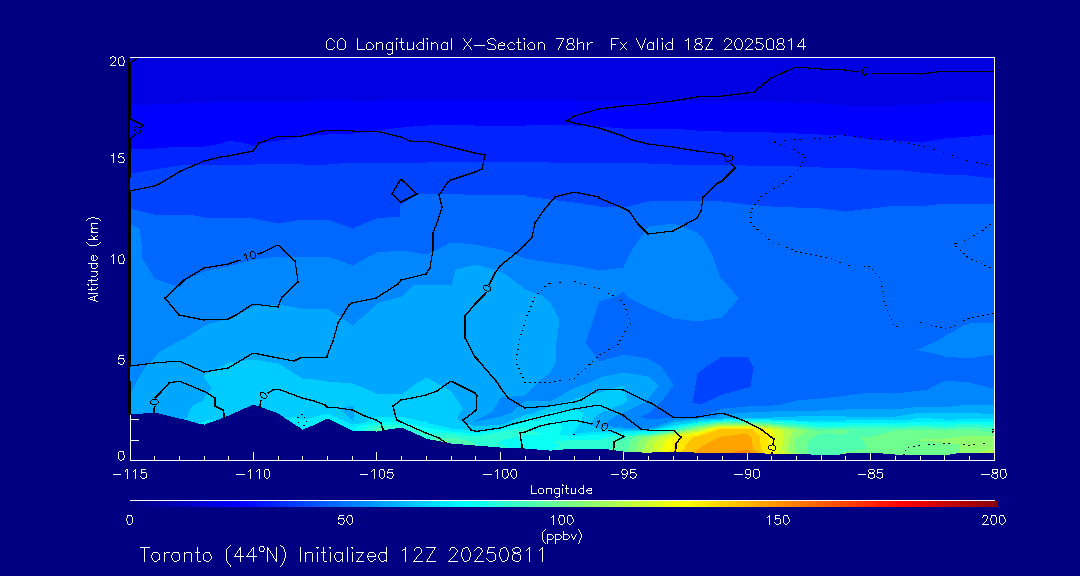
Task: Click the "100" color bar label
Action: tap(562, 520)
